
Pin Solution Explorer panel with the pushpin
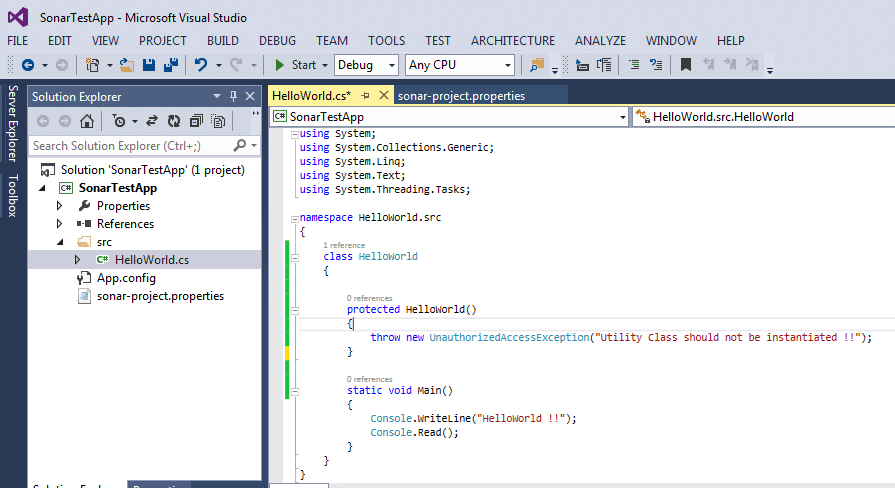pos(233,96)
